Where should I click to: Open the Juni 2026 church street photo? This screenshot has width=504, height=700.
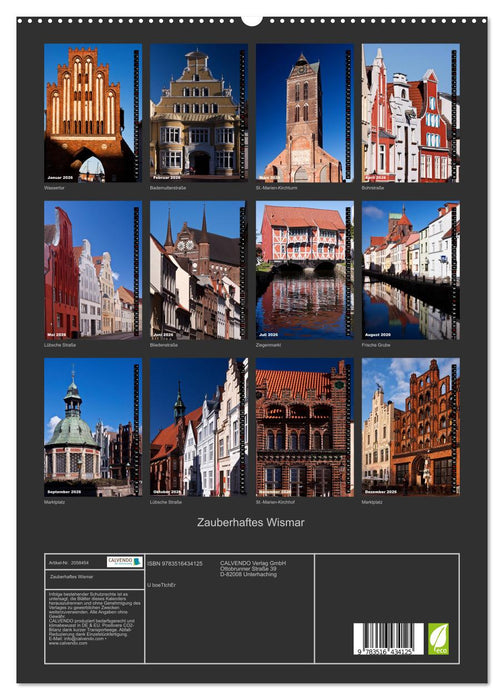(x=199, y=270)
